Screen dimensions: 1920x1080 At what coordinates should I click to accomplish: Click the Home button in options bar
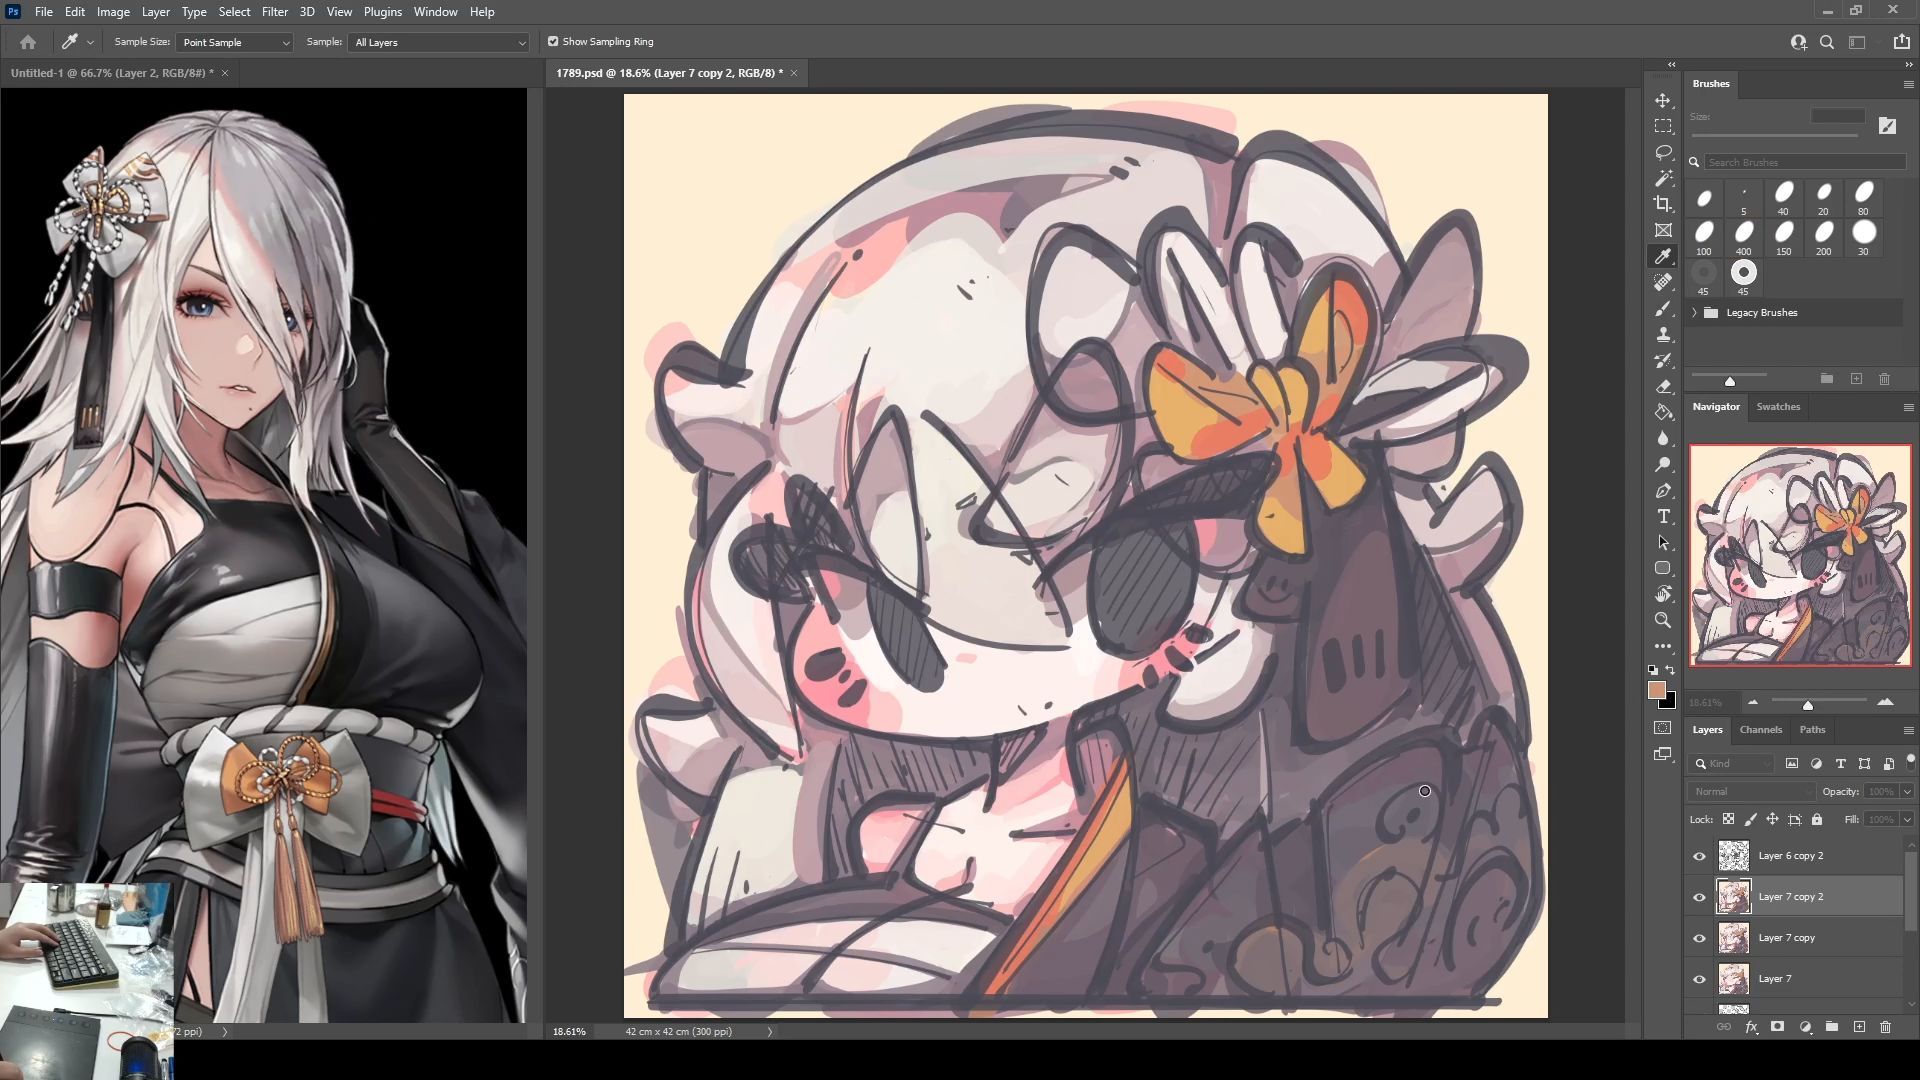click(x=28, y=42)
